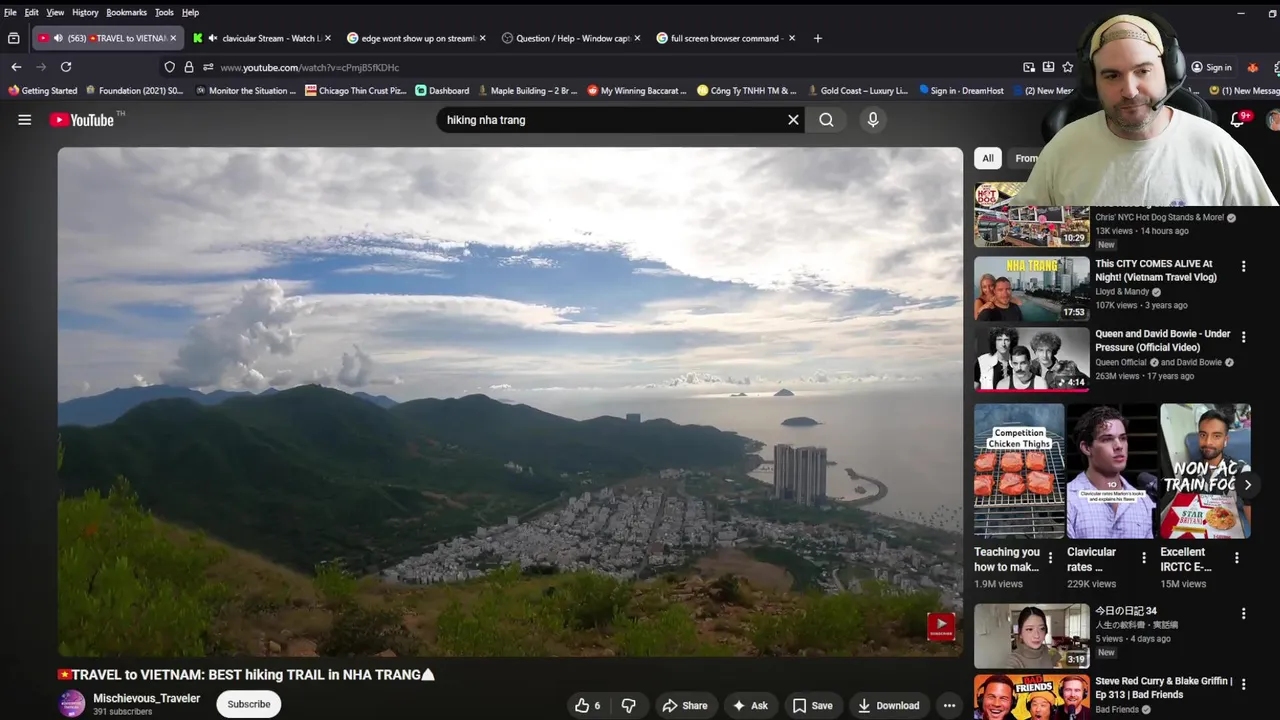This screenshot has height=720, width=1280.
Task: Click the subscribe watermark on the video
Action: click(941, 627)
